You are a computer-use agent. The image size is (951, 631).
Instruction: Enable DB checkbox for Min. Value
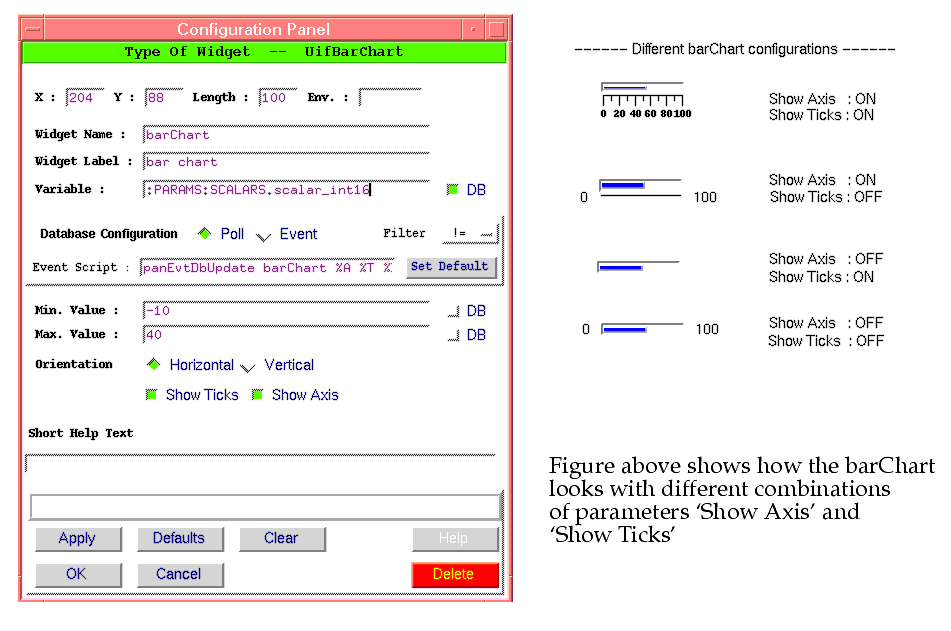click(453, 311)
